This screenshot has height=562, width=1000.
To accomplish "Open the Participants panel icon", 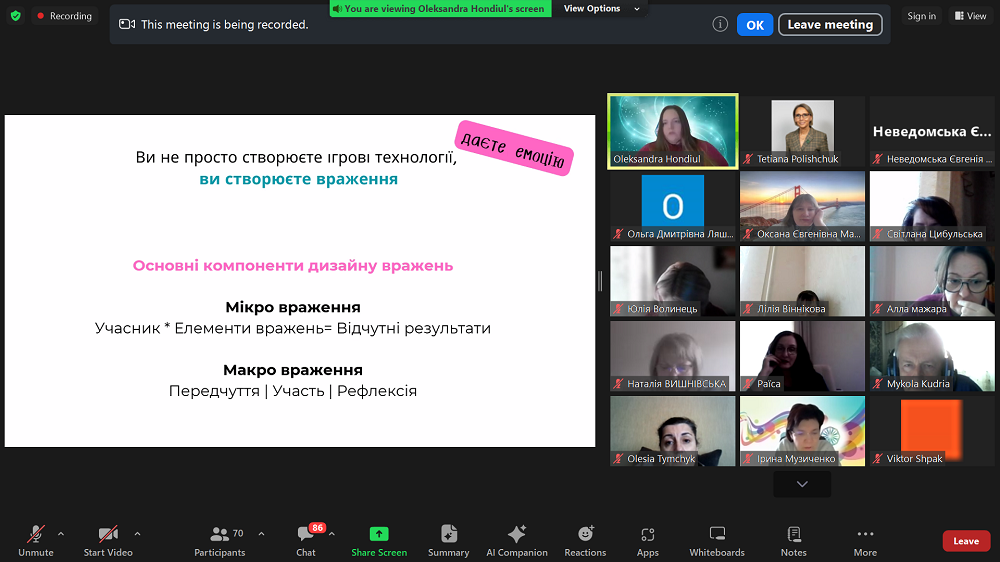I will [x=220, y=534].
